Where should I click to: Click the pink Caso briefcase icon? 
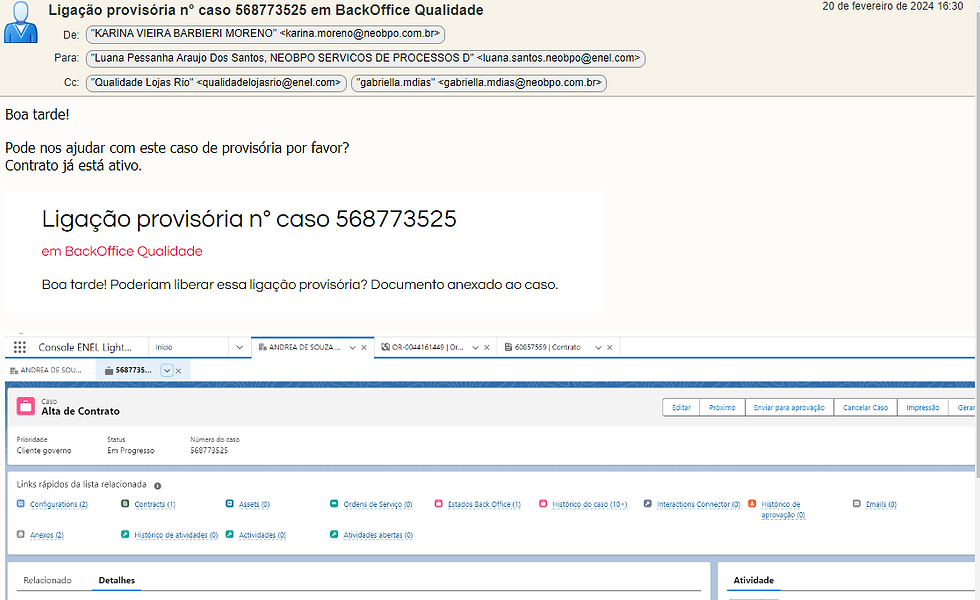26,406
